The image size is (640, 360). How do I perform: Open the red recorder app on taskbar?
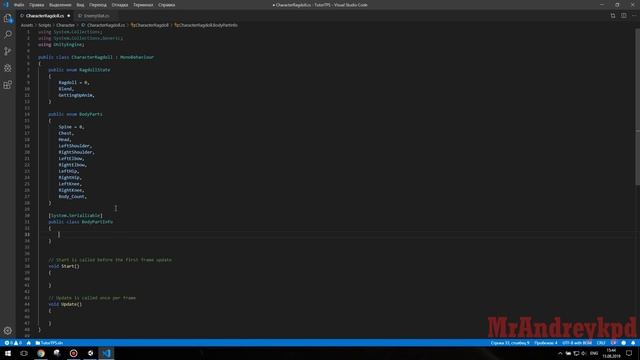pyautogui.click(x=73, y=353)
